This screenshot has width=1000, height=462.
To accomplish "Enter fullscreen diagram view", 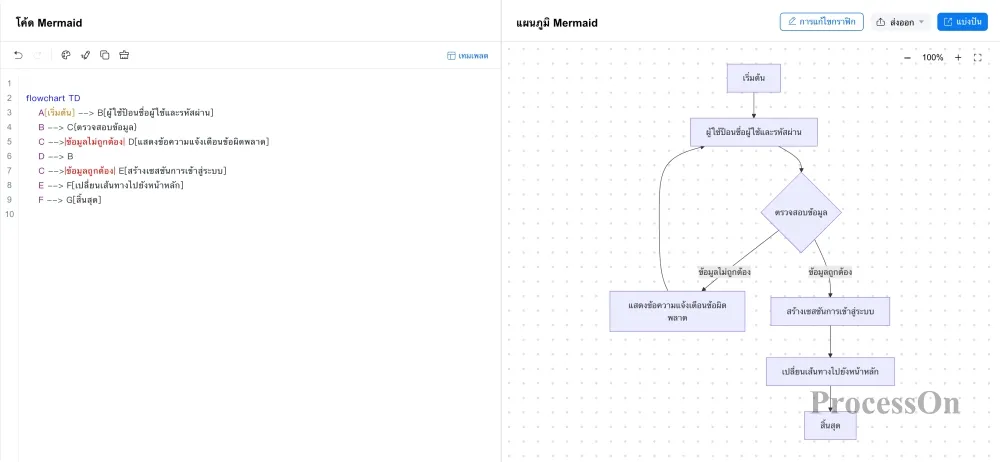I will (978, 57).
